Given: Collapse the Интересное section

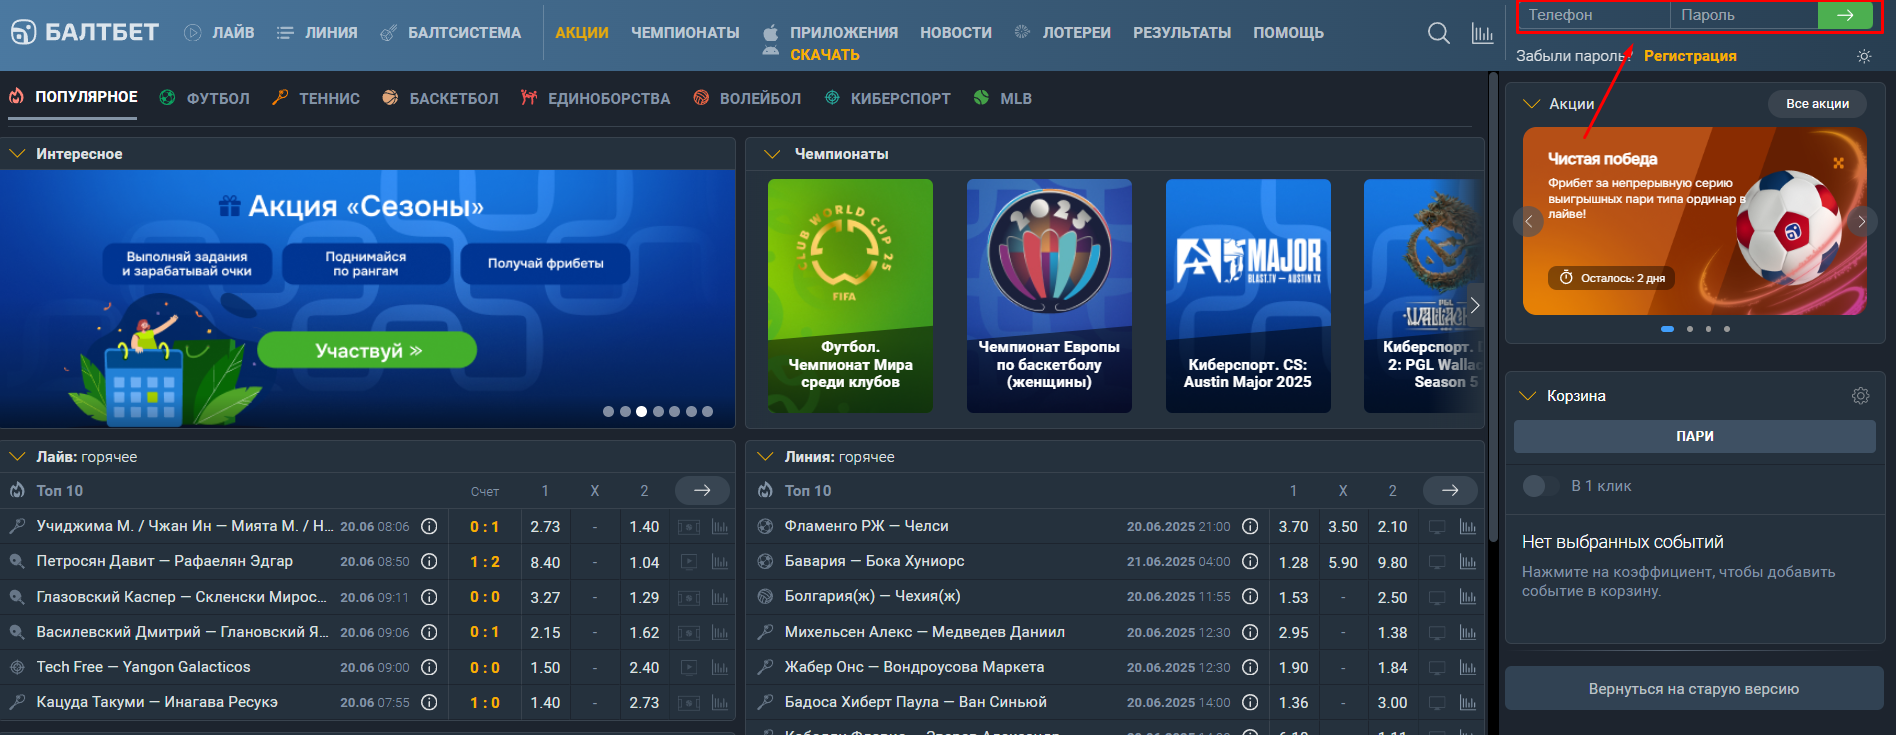Looking at the screenshot, I should coord(17,154).
